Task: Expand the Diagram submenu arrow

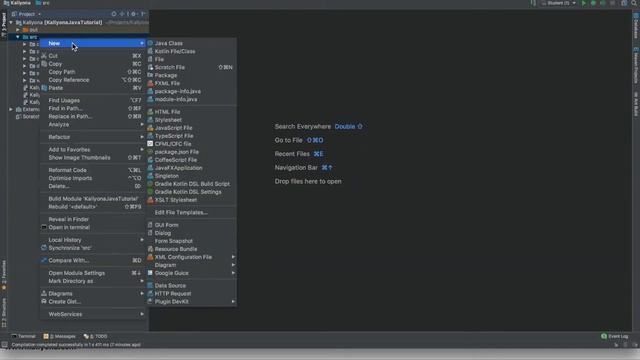Action: [x=233, y=265]
